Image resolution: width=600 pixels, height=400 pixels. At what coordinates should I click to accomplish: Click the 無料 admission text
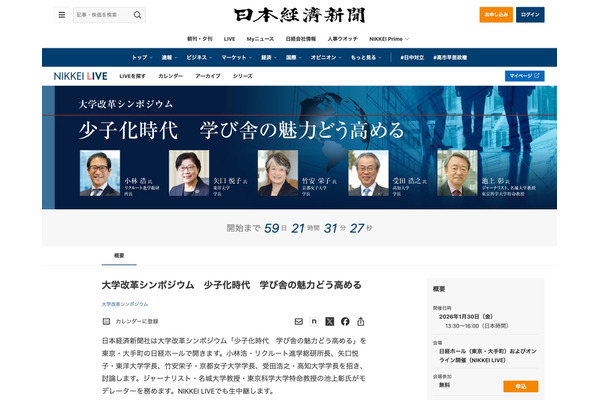[444, 385]
